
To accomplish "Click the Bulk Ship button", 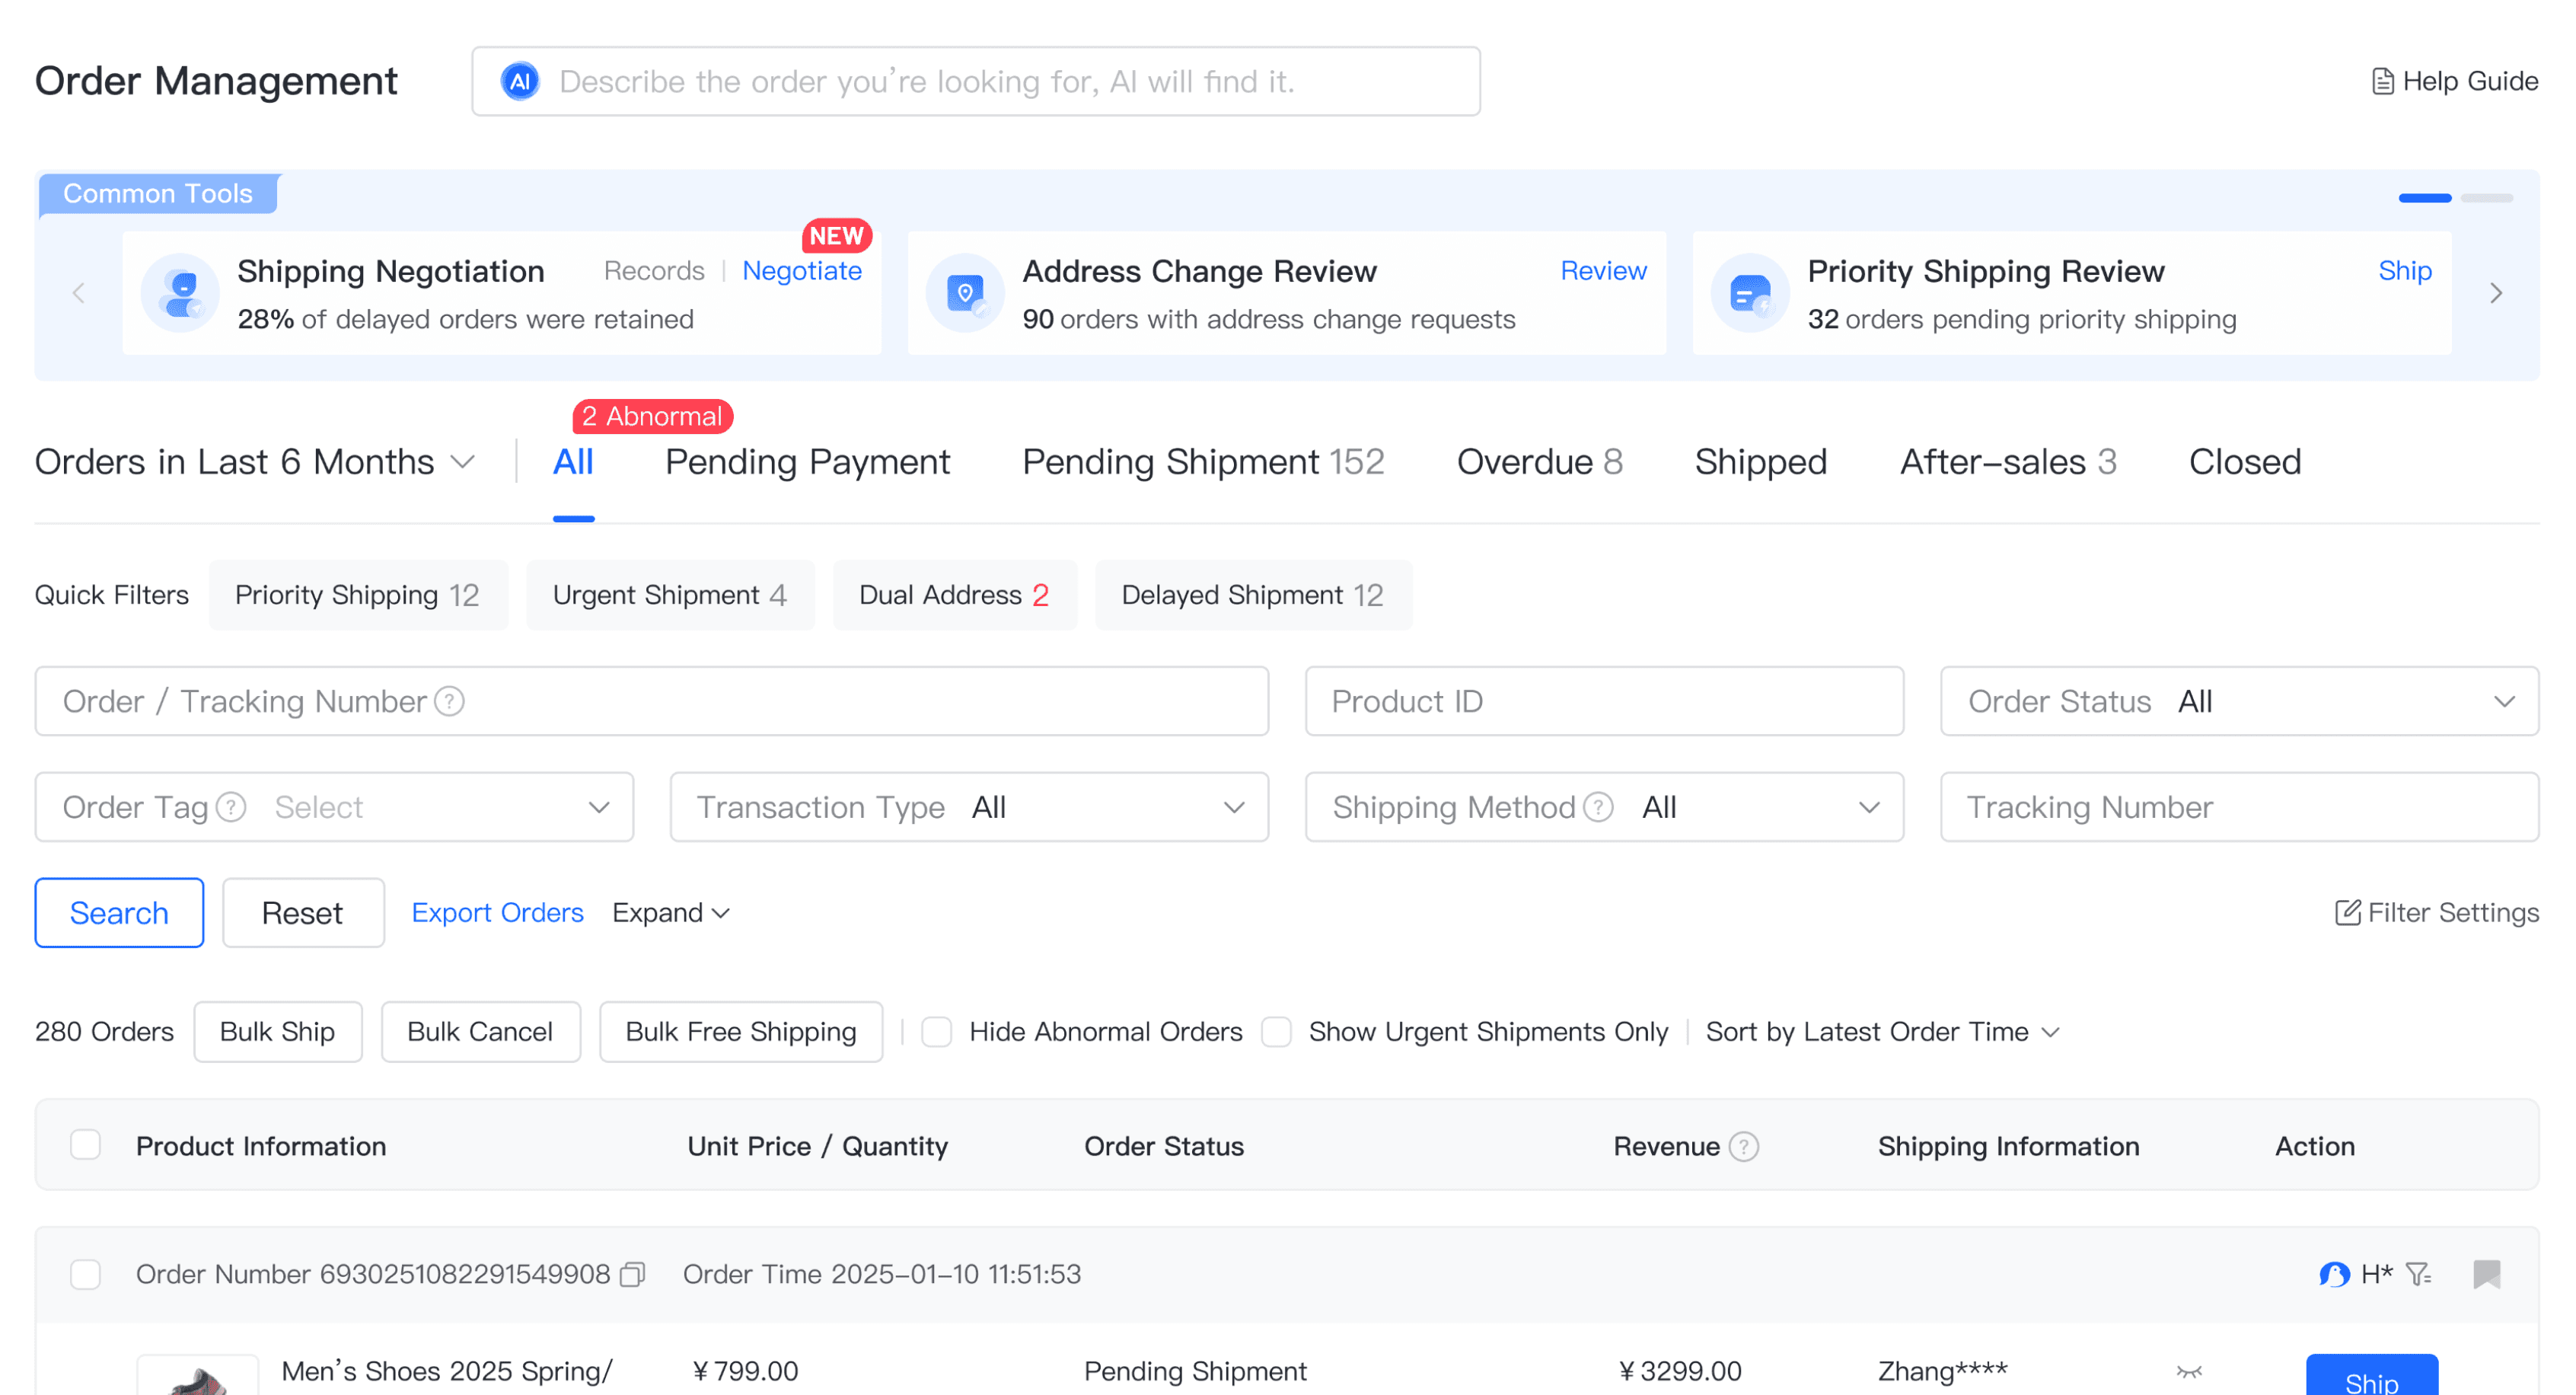I will 277,1031.
